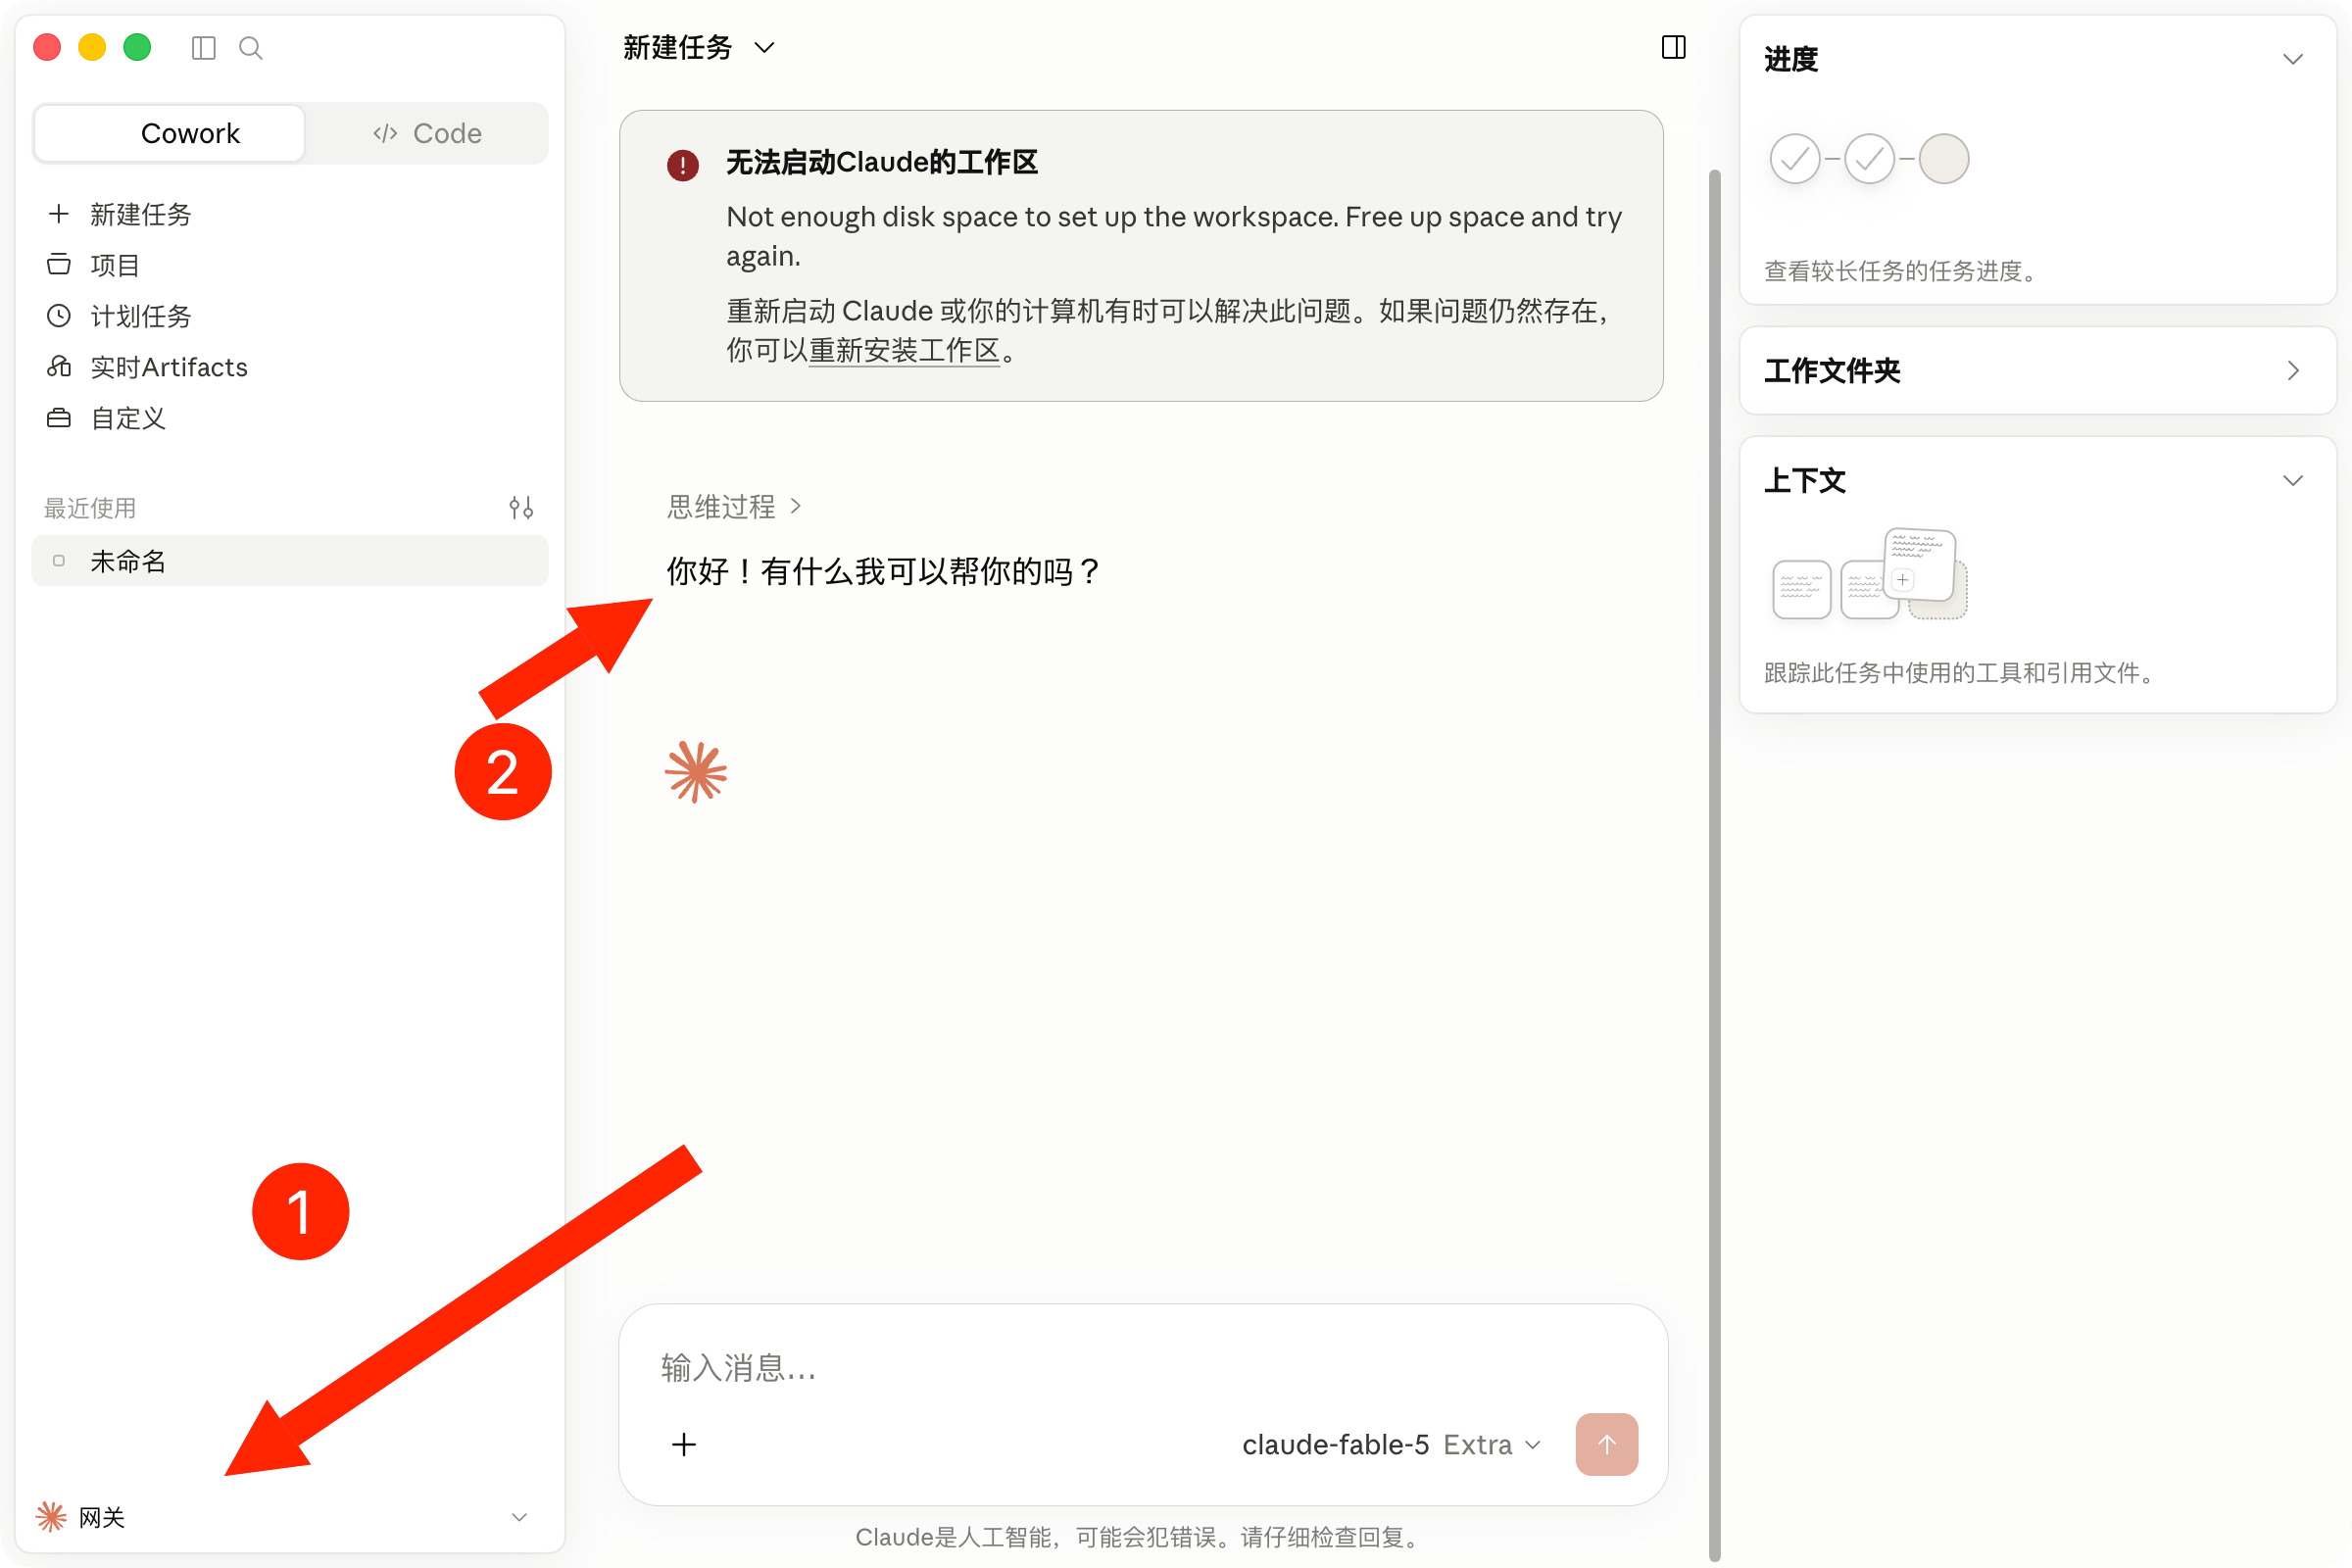Open the claude-fable-5 Extra model dropdown
The height and width of the screenshot is (1568, 2352).
[x=1391, y=1444]
